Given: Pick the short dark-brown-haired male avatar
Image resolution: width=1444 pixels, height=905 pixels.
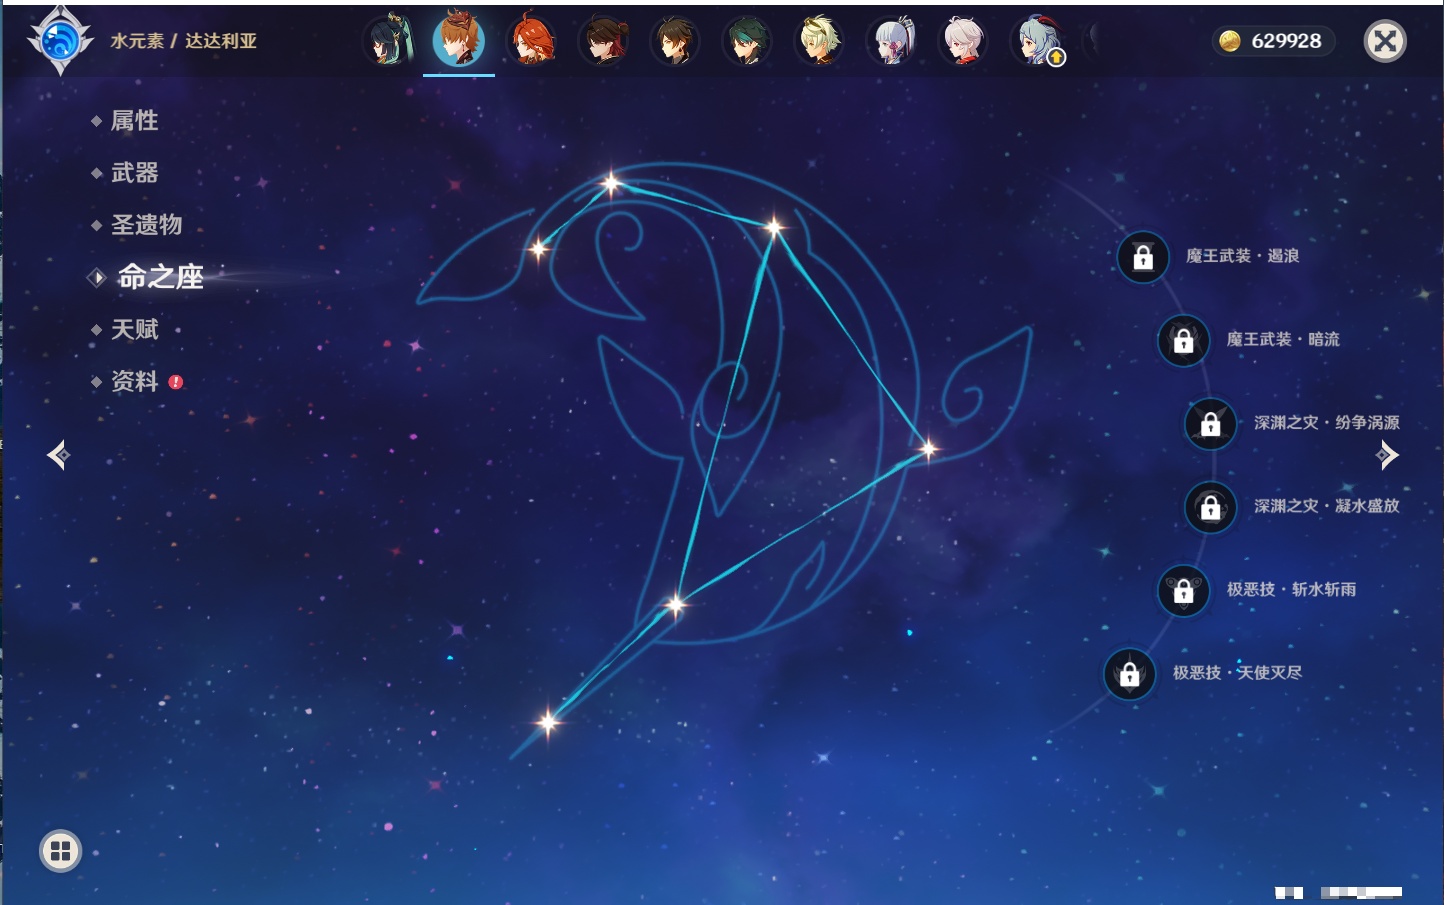Looking at the screenshot, I should [x=675, y=41].
